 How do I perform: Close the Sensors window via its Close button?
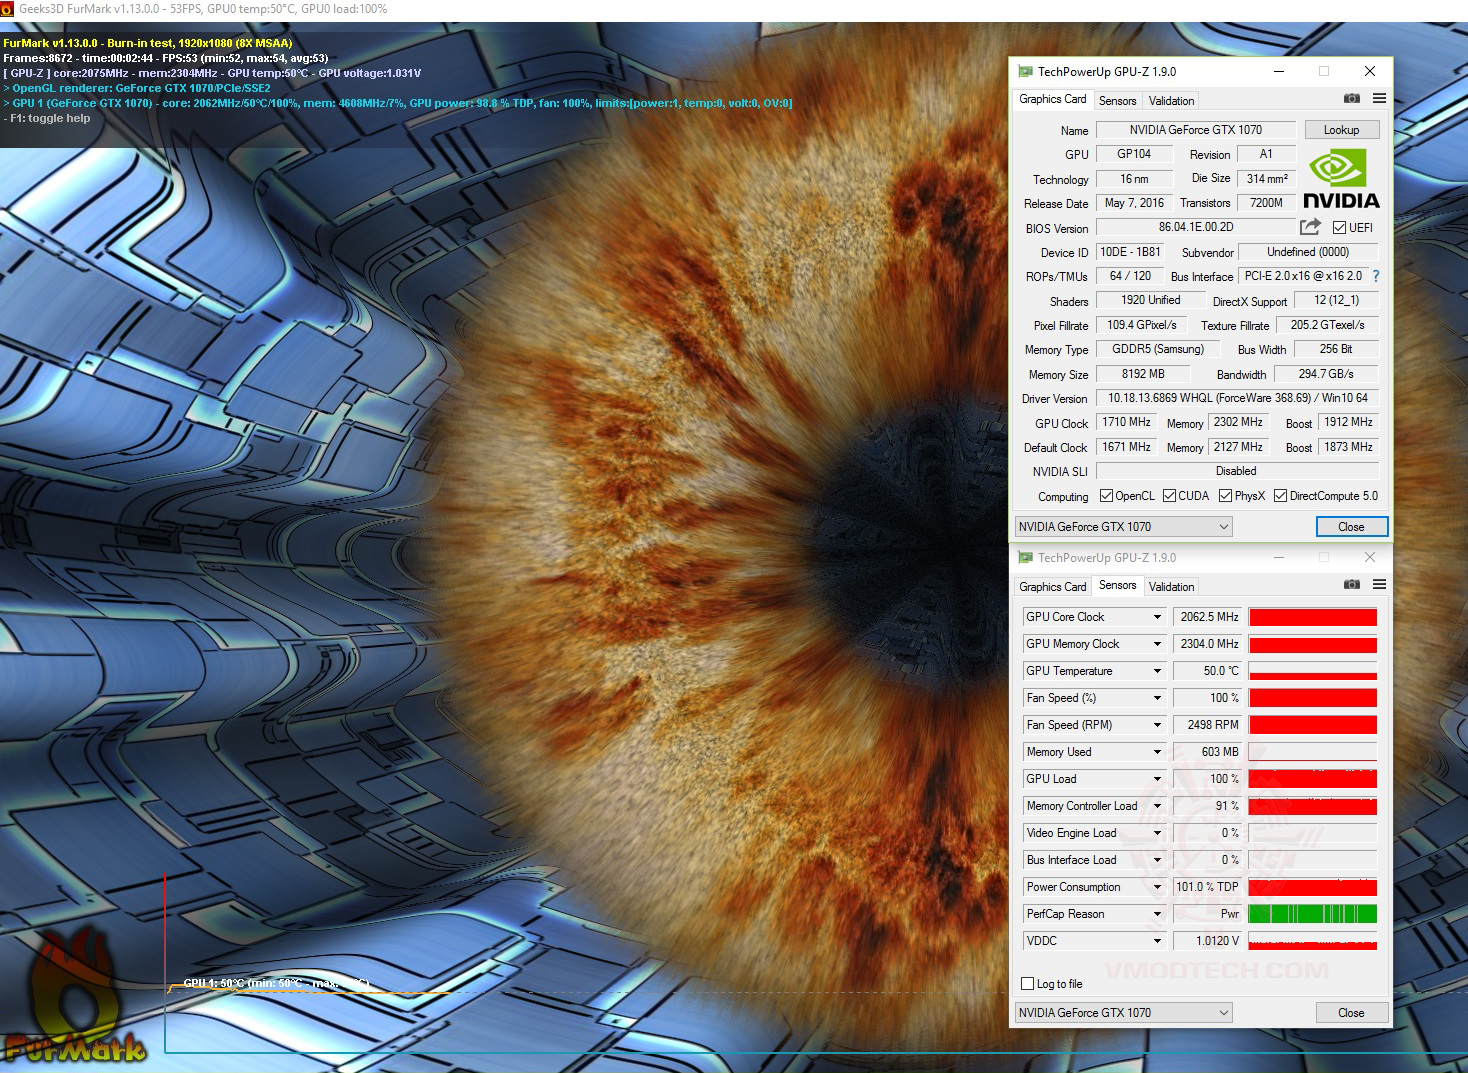click(x=1351, y=1012)
